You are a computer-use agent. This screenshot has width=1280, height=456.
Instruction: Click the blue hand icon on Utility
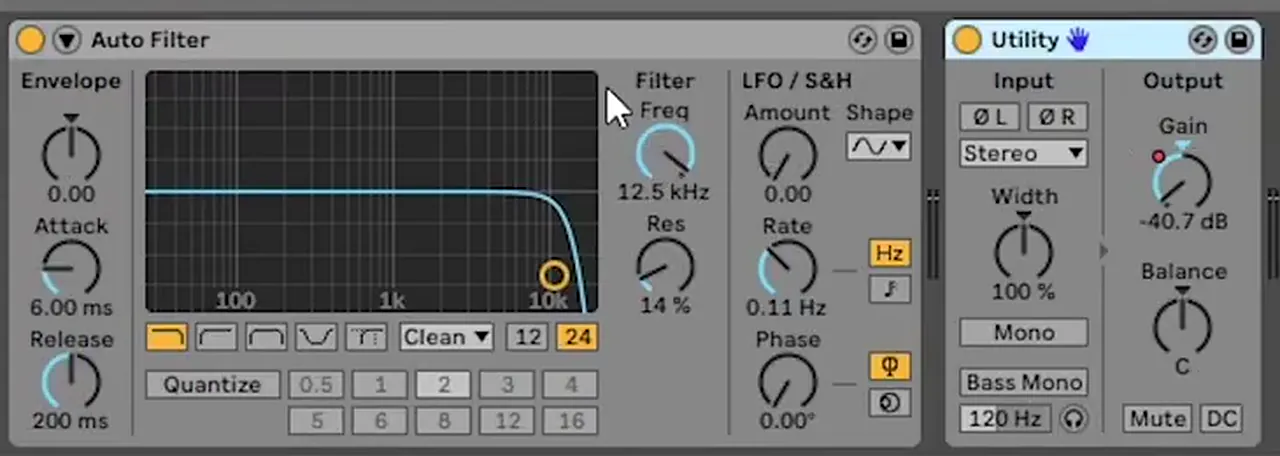tap(1078, 40)
